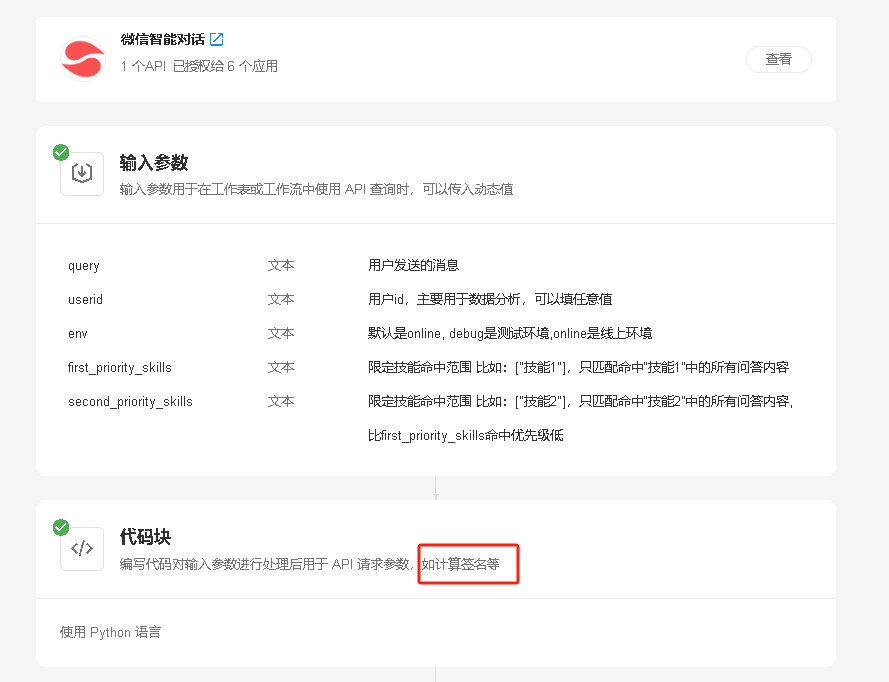Click text 比first_priority_skills命中优先级低
Screen dimensions: 889x682
coord(465,435)
